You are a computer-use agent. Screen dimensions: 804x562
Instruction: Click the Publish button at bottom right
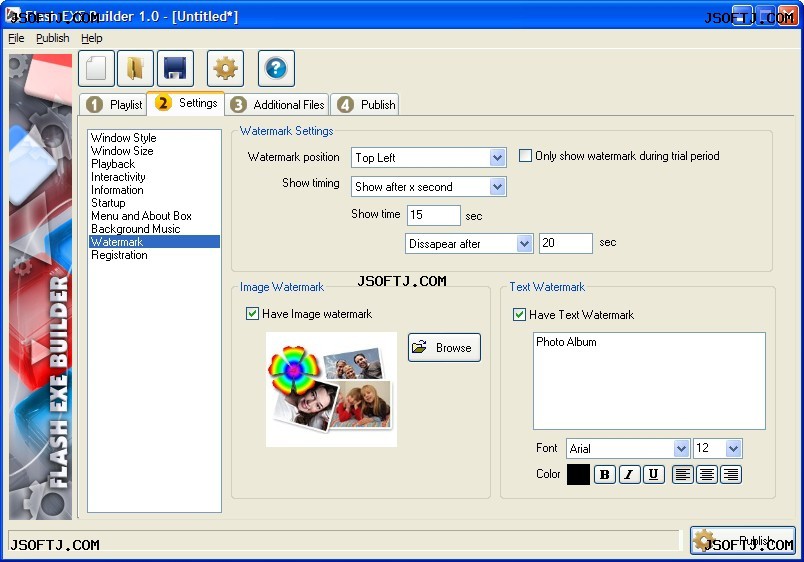tap(742, 540)
